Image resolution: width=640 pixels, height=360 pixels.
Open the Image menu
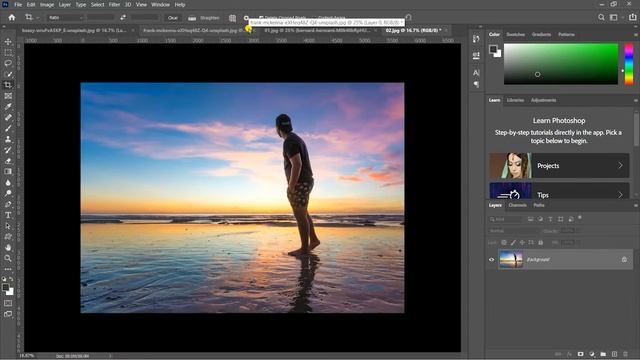(47, 4)
